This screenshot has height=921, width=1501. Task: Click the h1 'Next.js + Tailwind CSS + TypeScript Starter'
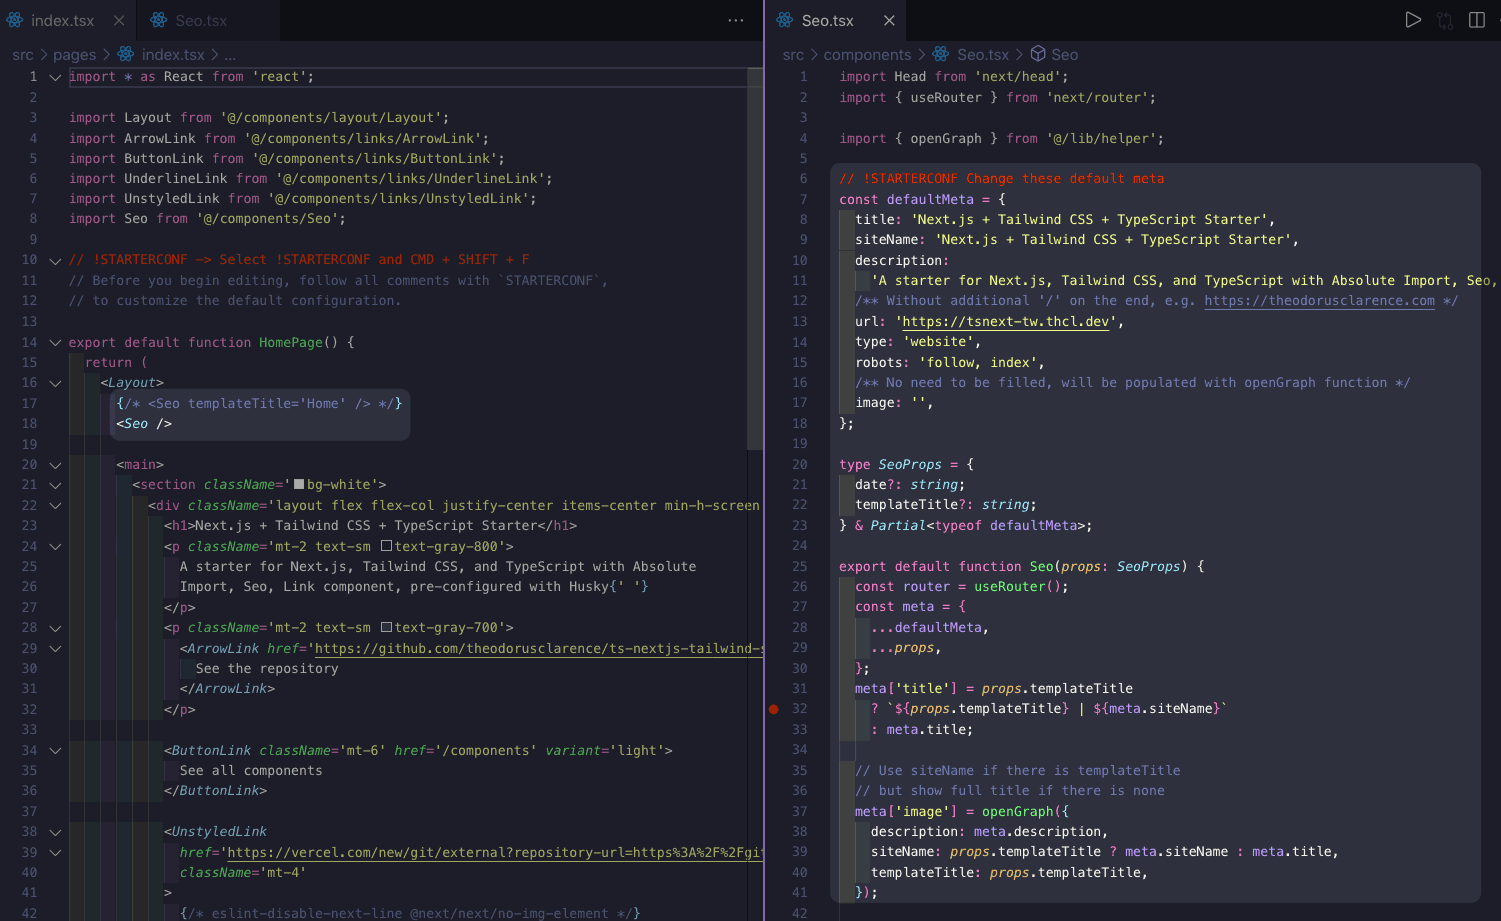(x=366, y=526)
